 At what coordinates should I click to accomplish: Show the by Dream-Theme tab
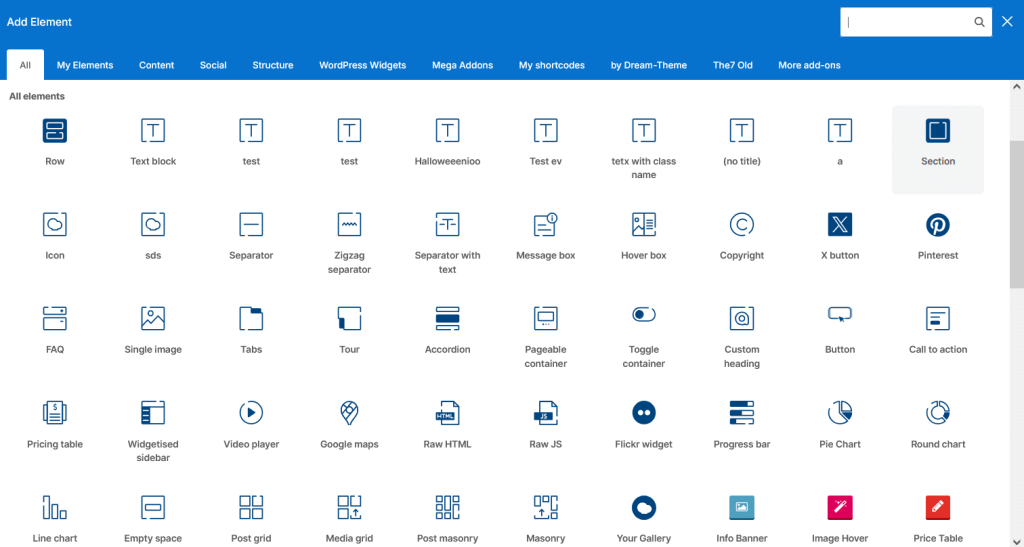coord(648,65)
